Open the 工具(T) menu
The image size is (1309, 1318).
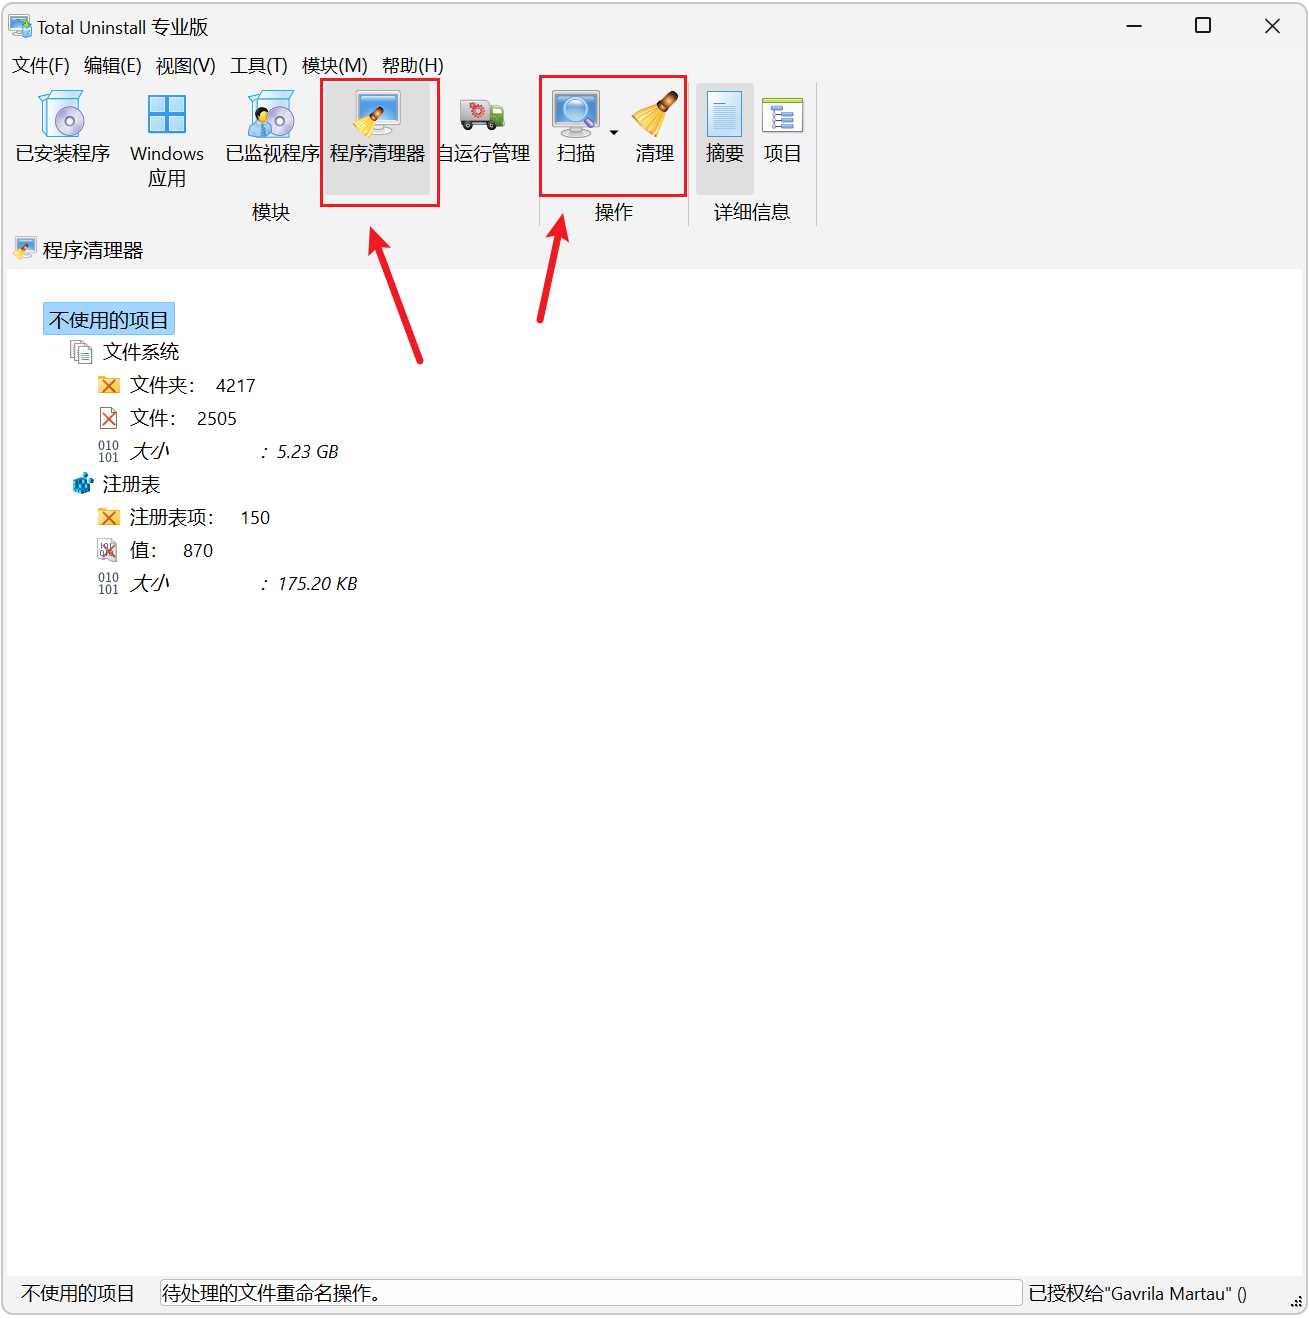tap(259, 65)
